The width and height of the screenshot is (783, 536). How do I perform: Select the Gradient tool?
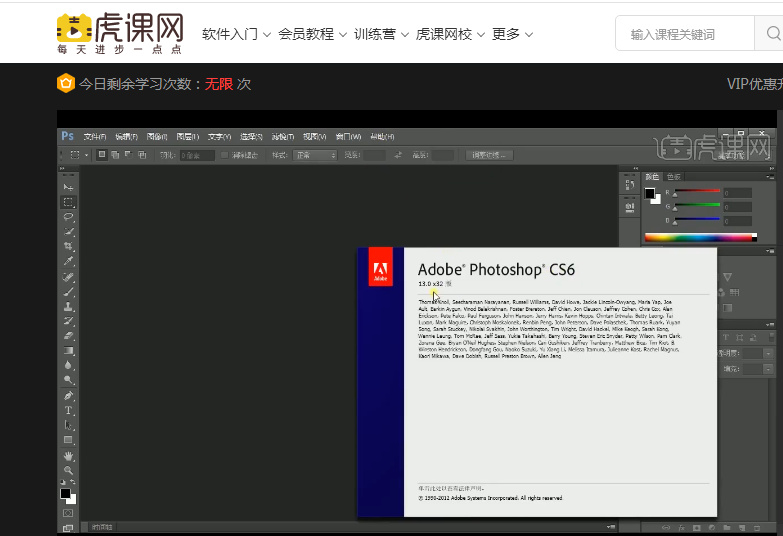(68, 351)
